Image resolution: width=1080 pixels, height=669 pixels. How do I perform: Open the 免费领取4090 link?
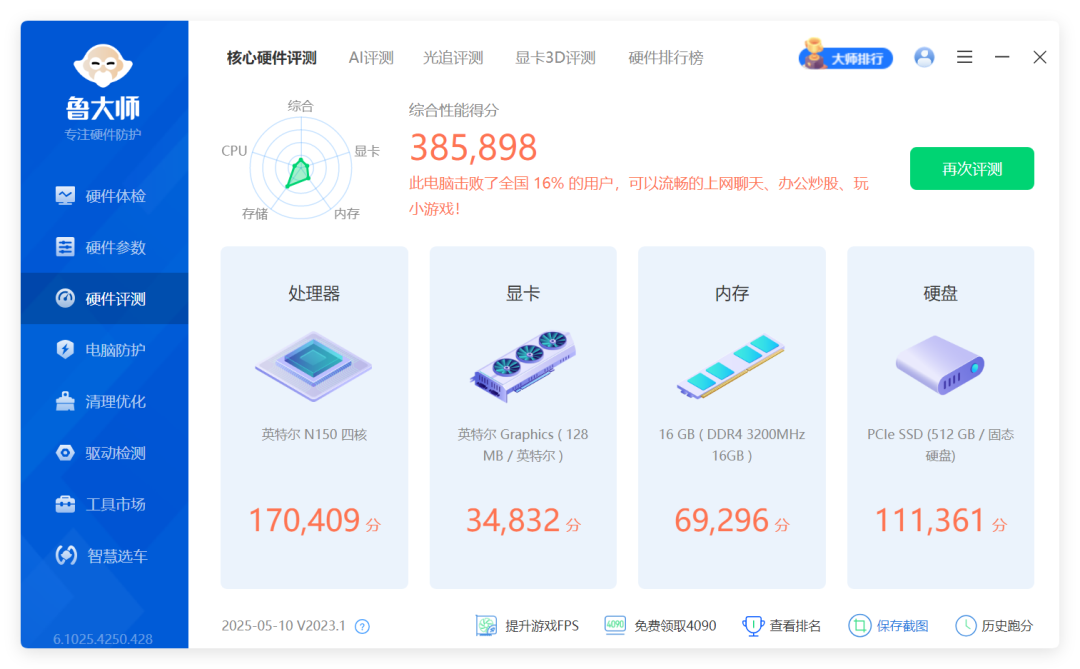(x=660, y=626)
